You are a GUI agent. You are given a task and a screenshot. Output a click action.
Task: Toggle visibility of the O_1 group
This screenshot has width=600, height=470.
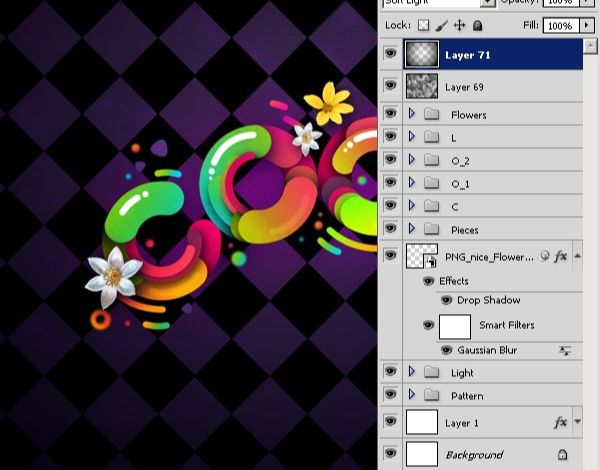(x=390, y=182)
